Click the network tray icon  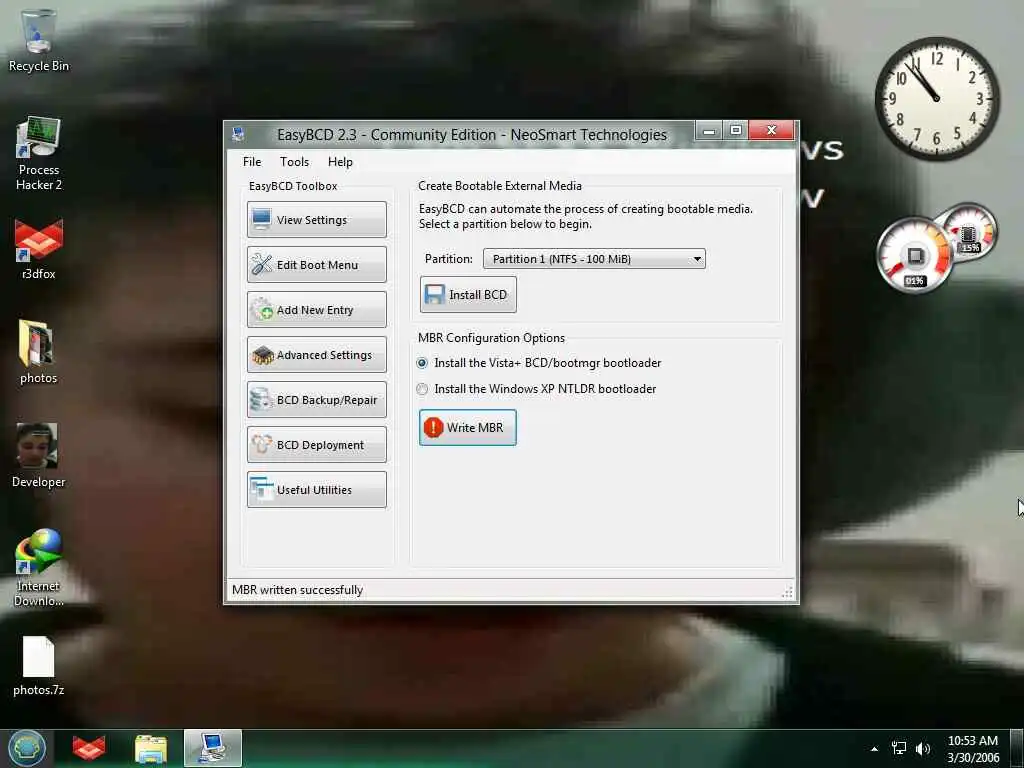tap(899, 748)
